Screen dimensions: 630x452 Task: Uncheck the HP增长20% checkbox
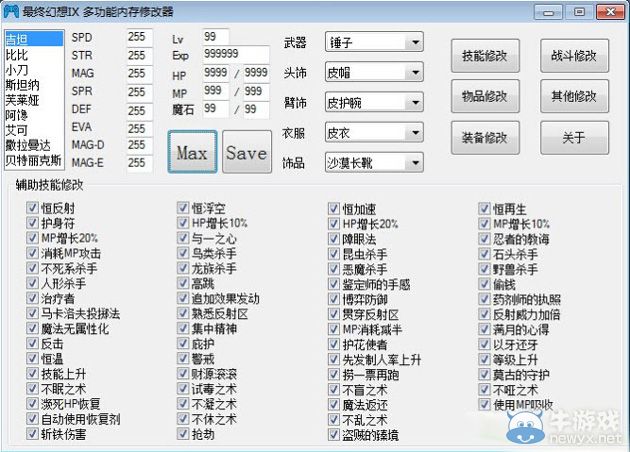point(333,224)
